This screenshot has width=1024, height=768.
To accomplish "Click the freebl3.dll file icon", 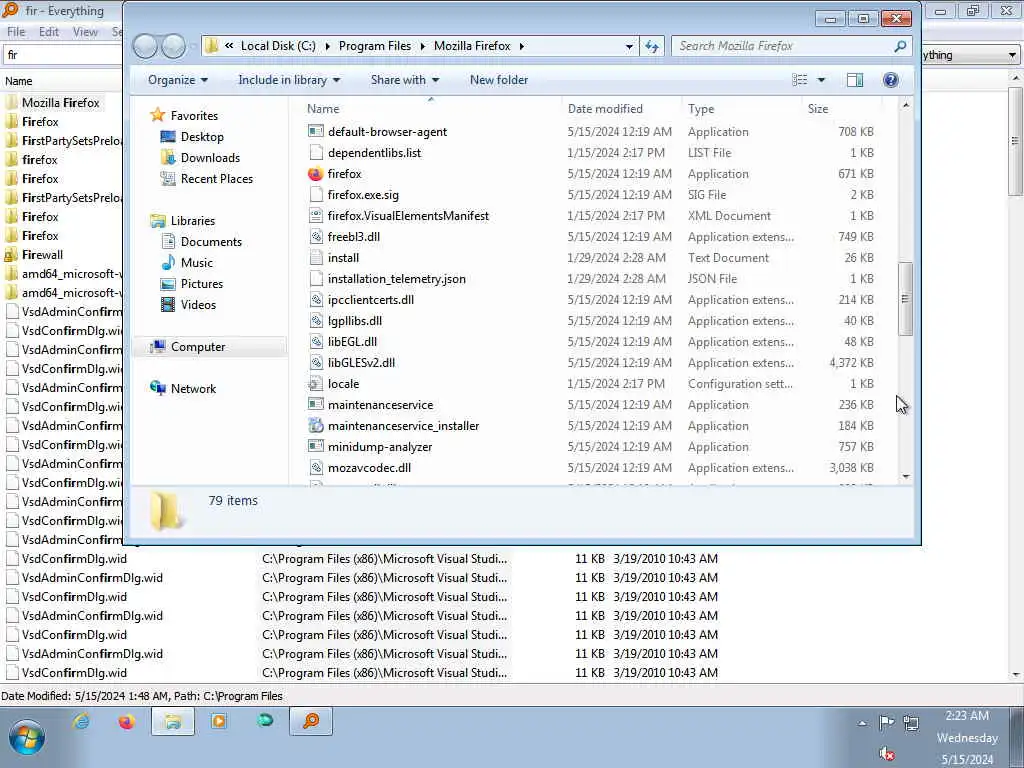I will pos(315,236).
